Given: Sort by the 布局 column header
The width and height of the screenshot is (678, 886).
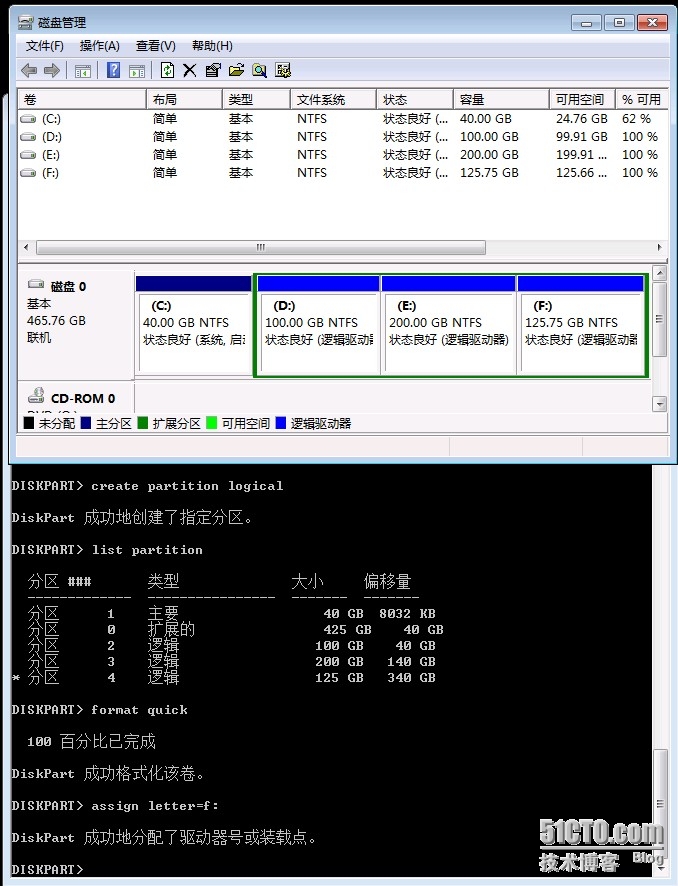Looking at the screenshot, I should 184,99.
